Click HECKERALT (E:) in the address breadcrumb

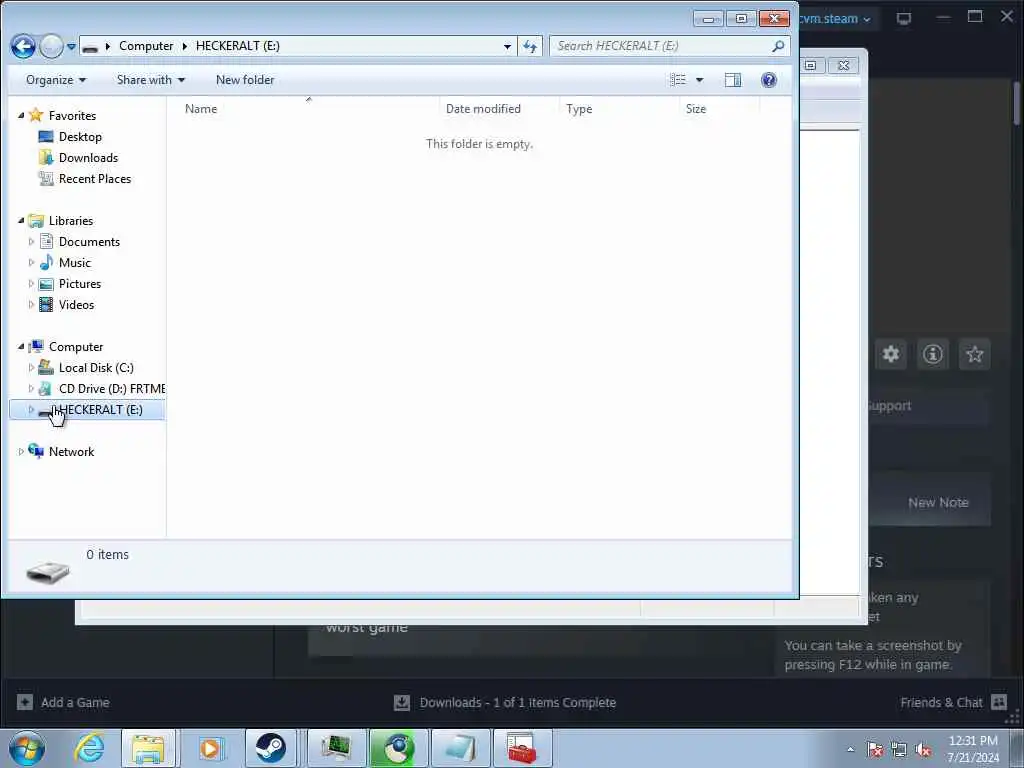238,46
